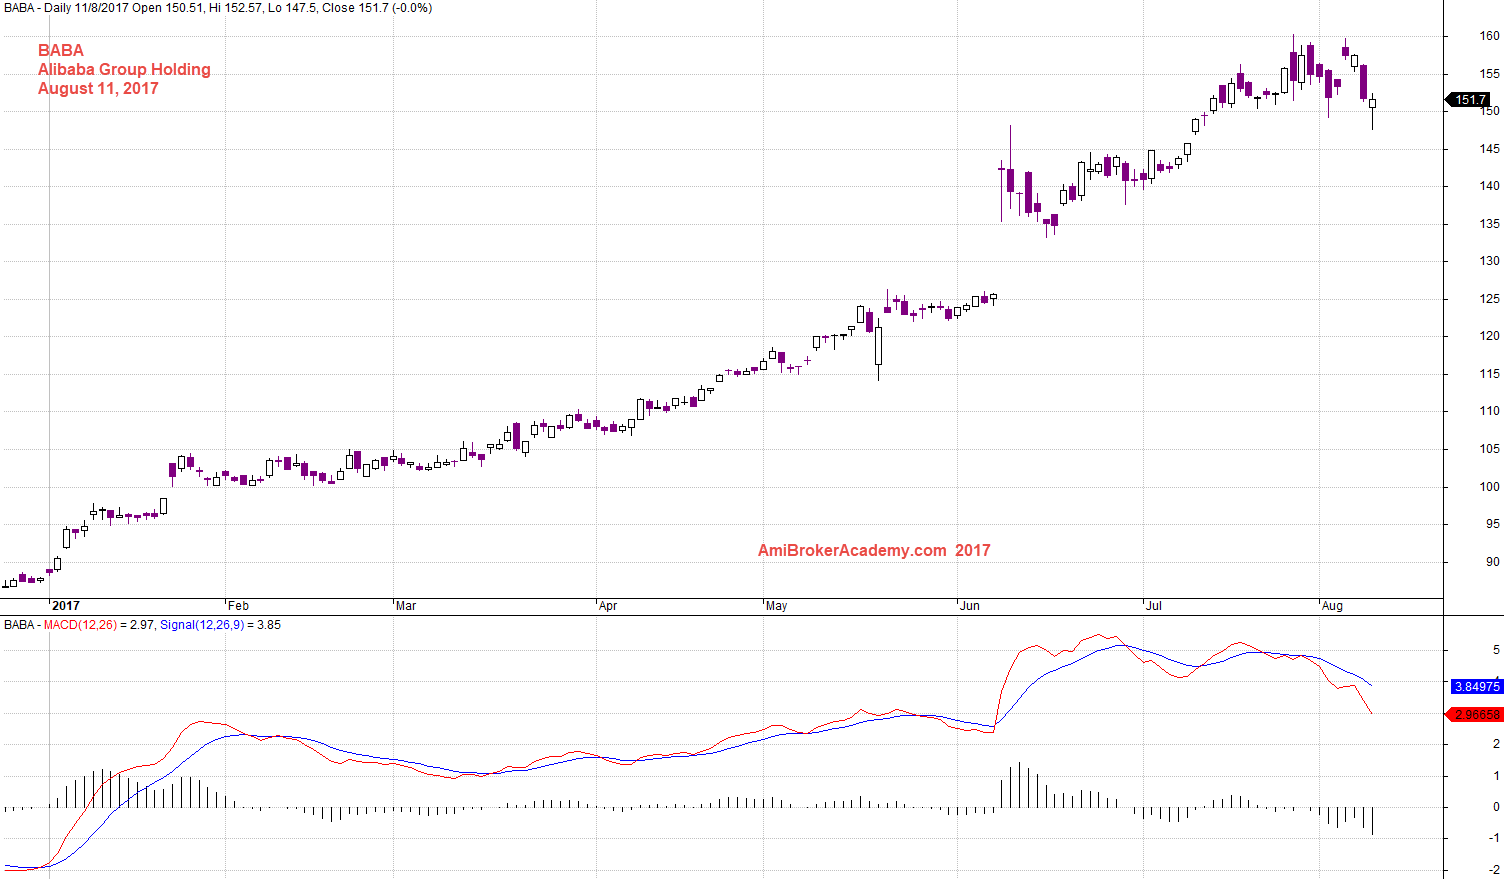Select the red 'BABA' ticker annotation
The height and width of the screenshot is (879, 1504).
click(x=61, y=50)
